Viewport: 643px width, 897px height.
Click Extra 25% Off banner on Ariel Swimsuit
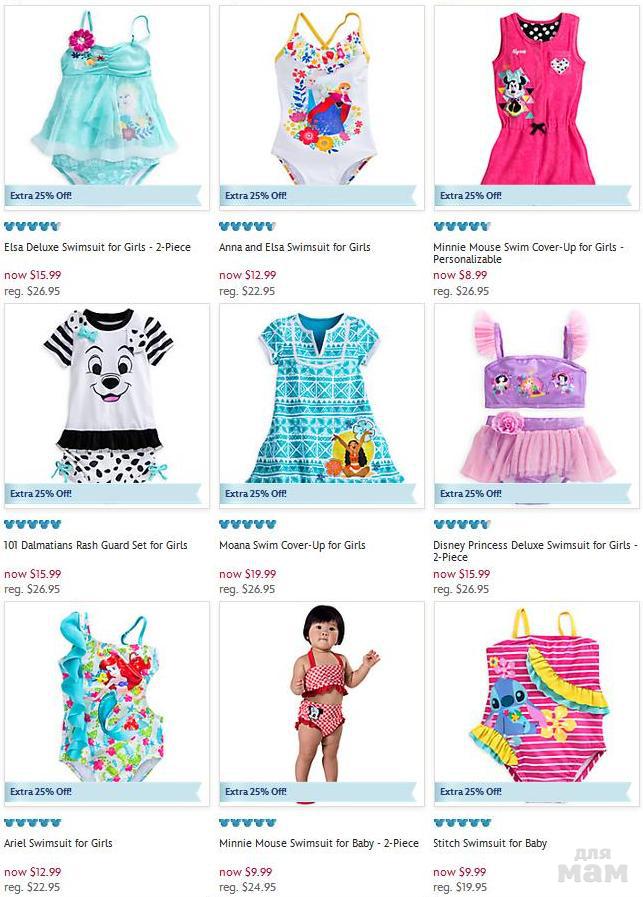point(103,792)
